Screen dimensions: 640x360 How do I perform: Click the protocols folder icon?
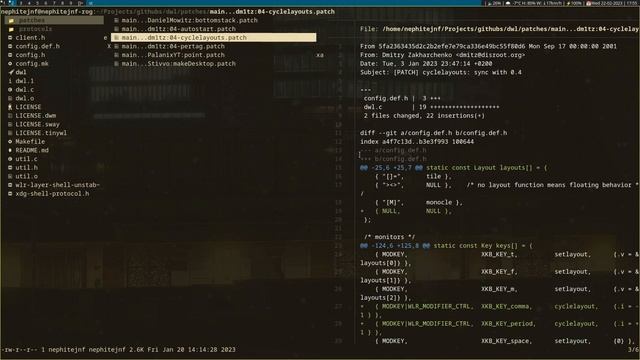point(11,29)
